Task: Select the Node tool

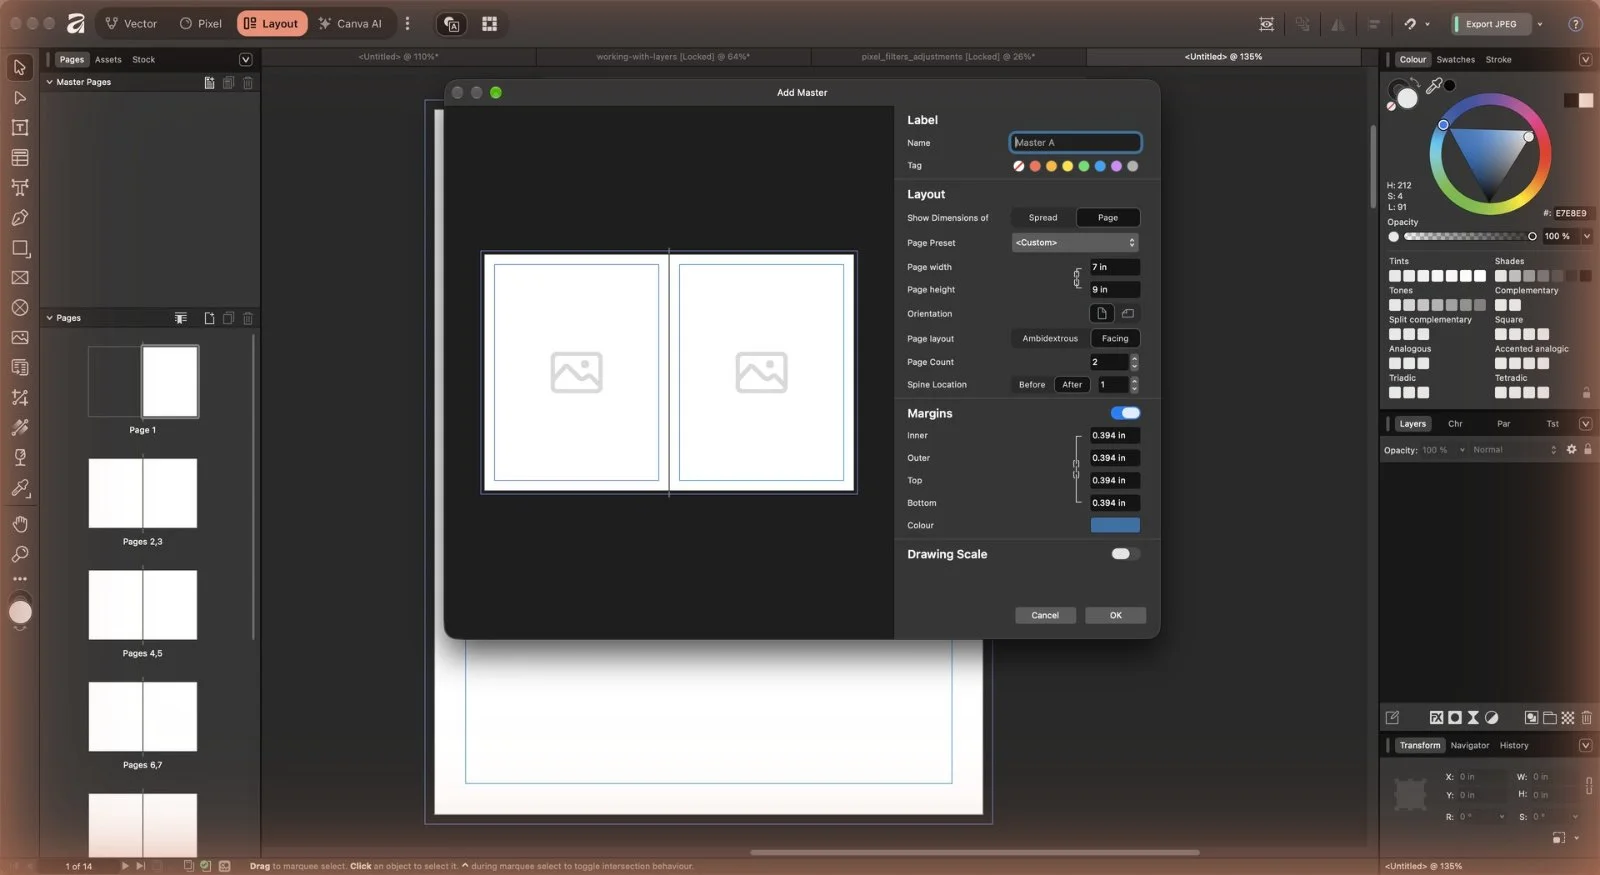Action: (x=19, y=97)
